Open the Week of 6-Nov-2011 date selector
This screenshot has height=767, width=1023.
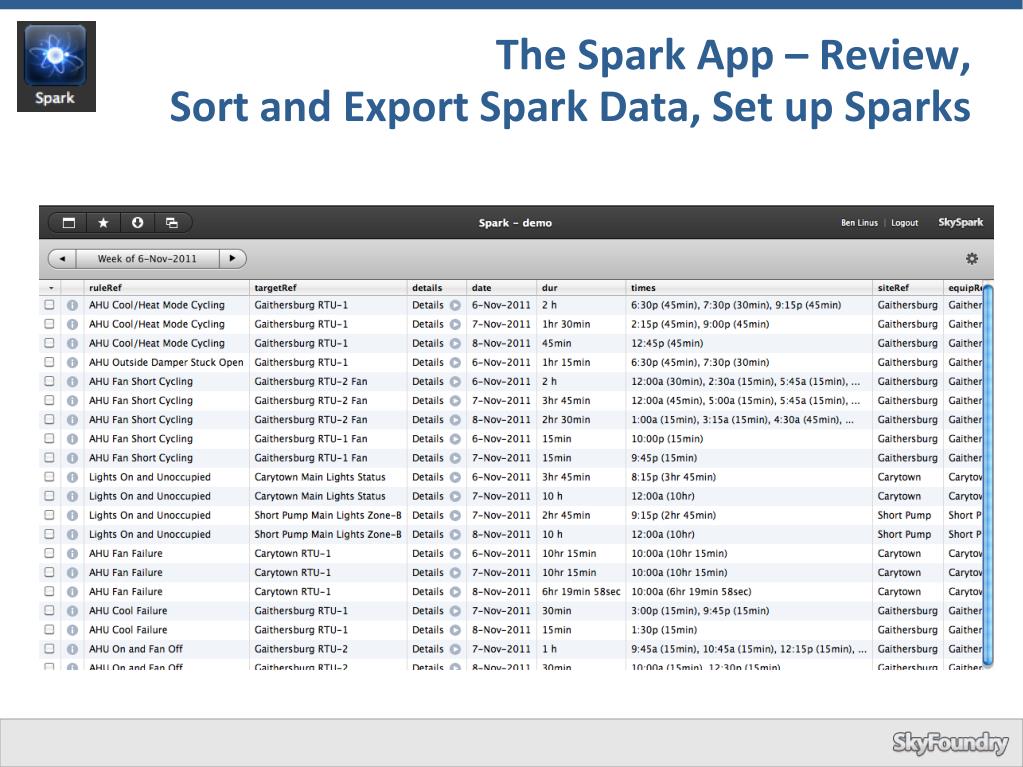(x=147, y=258)
